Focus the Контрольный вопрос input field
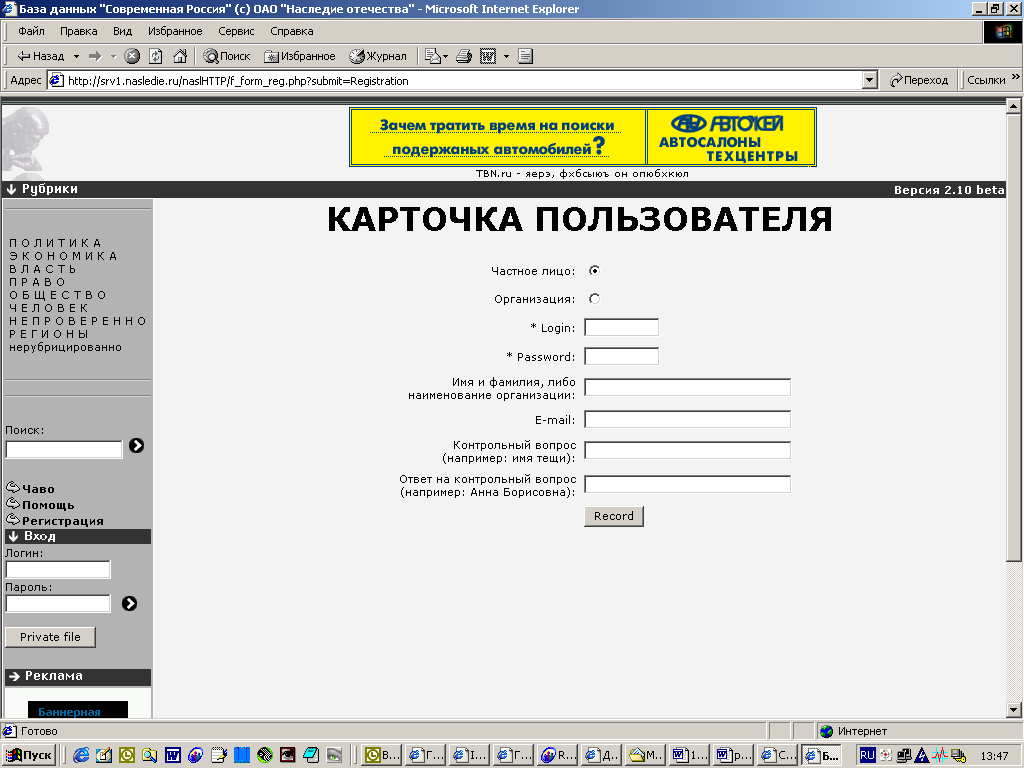This screenshot has height=768, width=1024. [x=687, y=451]
